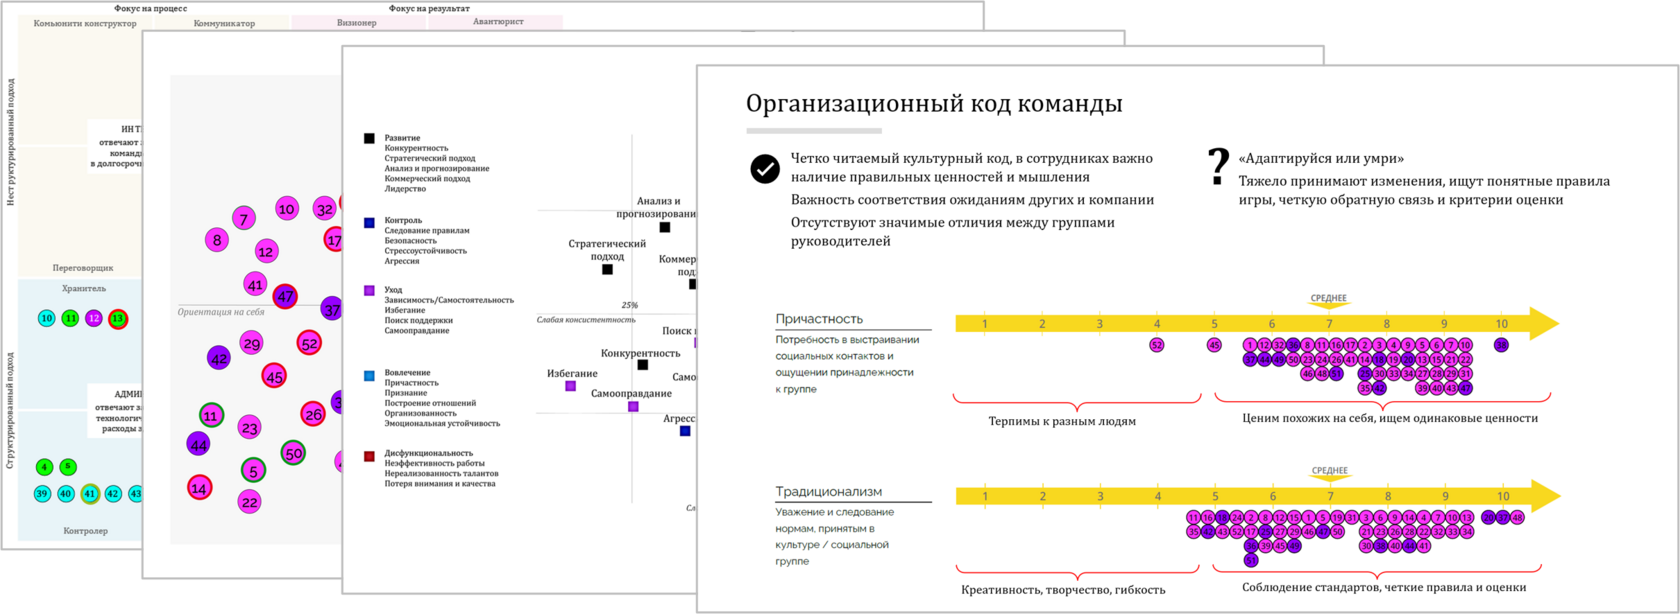Image resolution: width=1680 pixels, height=614 pixels.
Task: Click circle 29 on the scatter slide
Action: pyautogui.click(x=252, y=344)
